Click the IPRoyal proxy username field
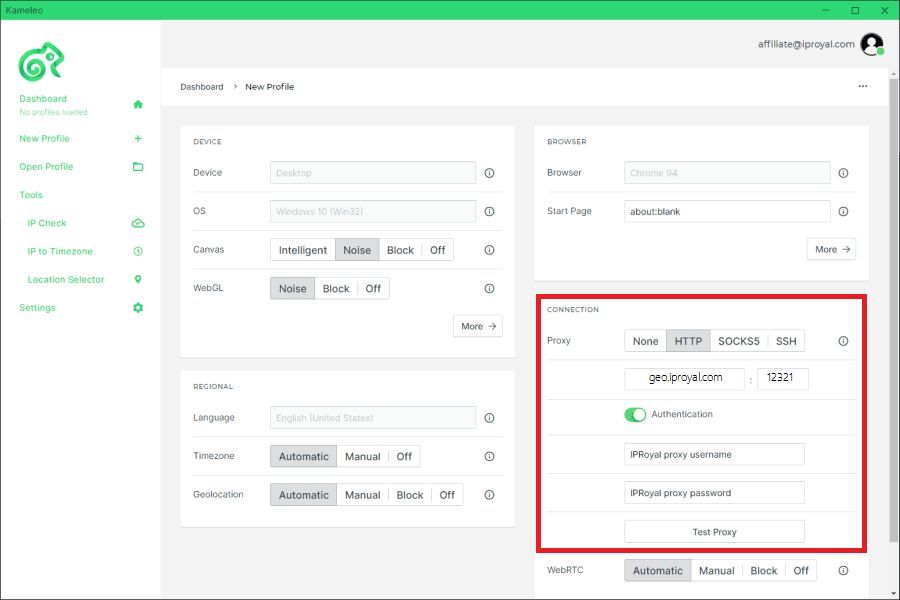This screenshot has width=900, height=600. 714,454
